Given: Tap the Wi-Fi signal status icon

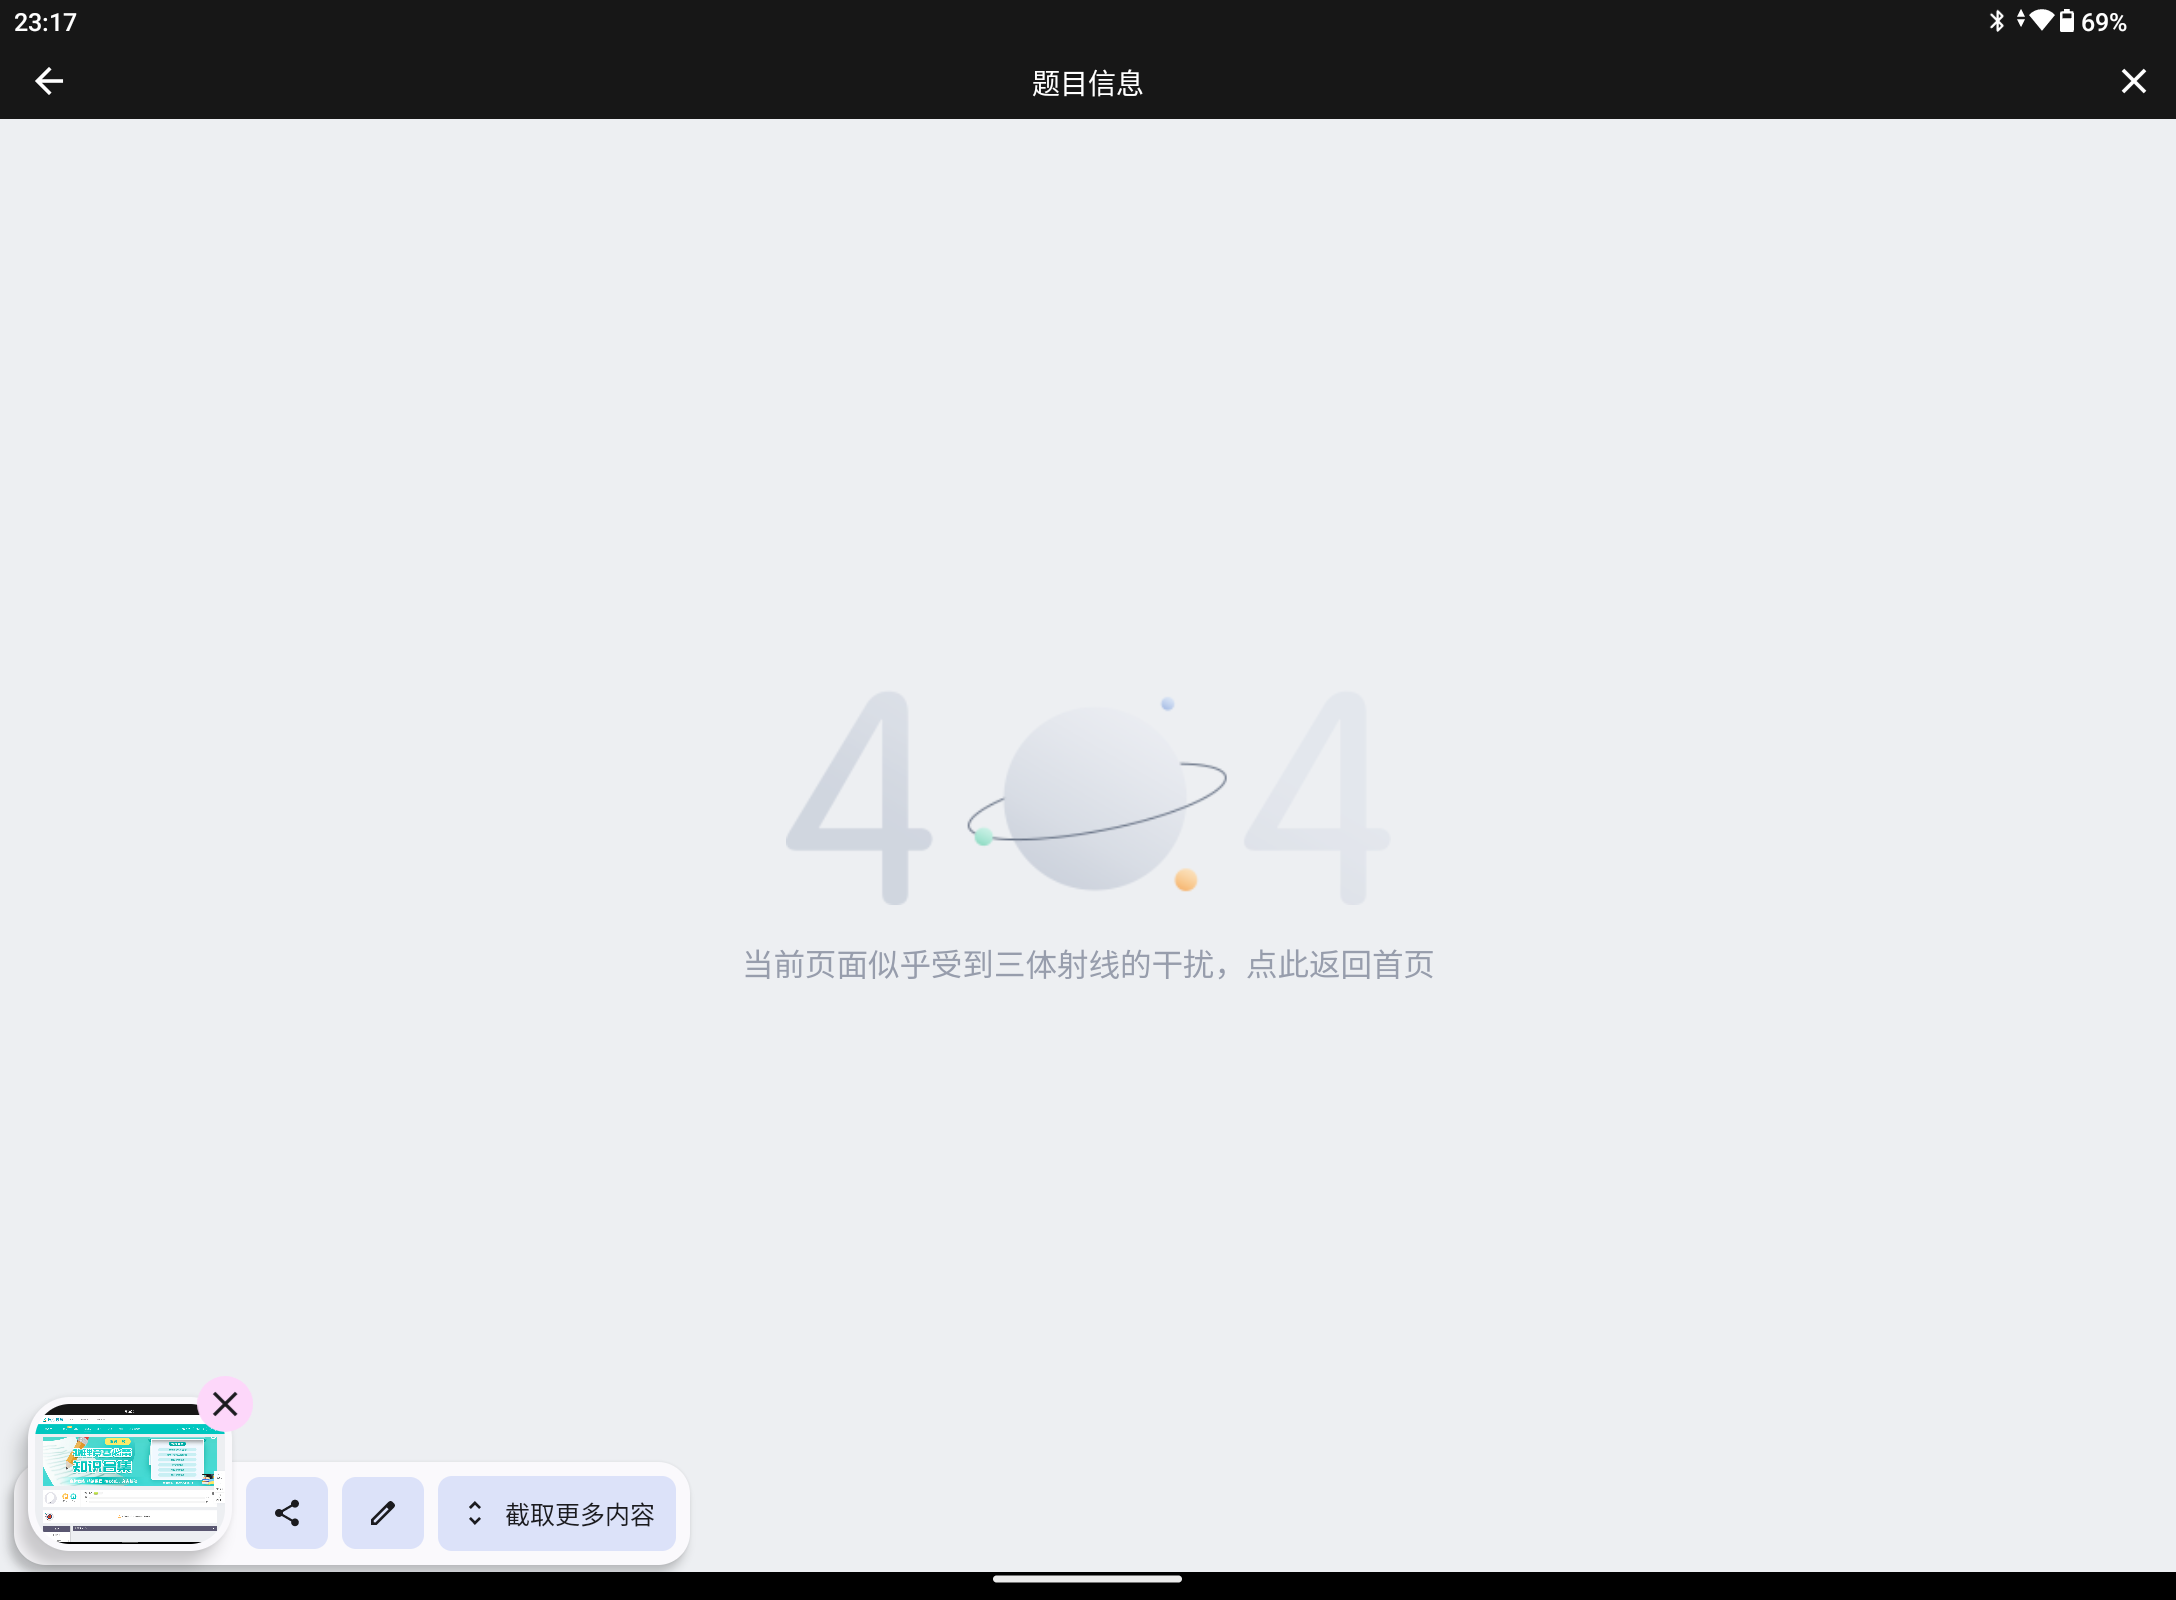Looking at the screenshot, I should click(2041, 21).
